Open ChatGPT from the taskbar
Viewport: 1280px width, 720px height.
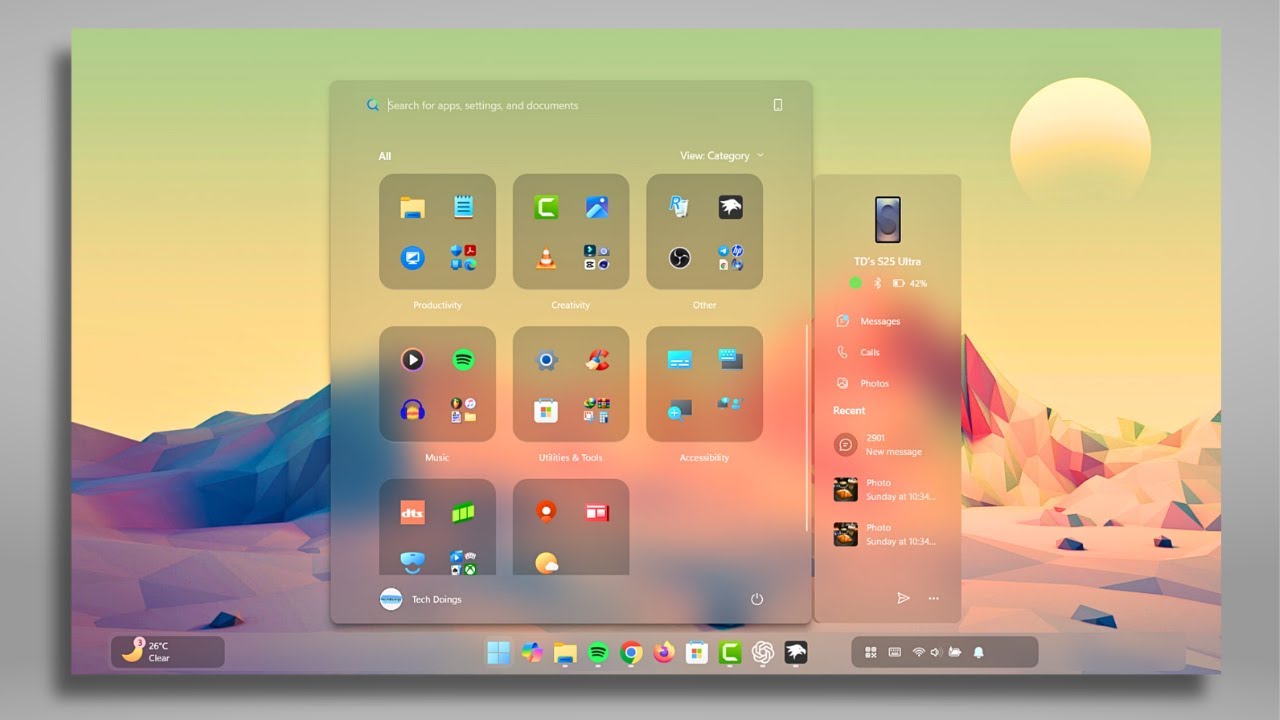[x=763, y=653]
